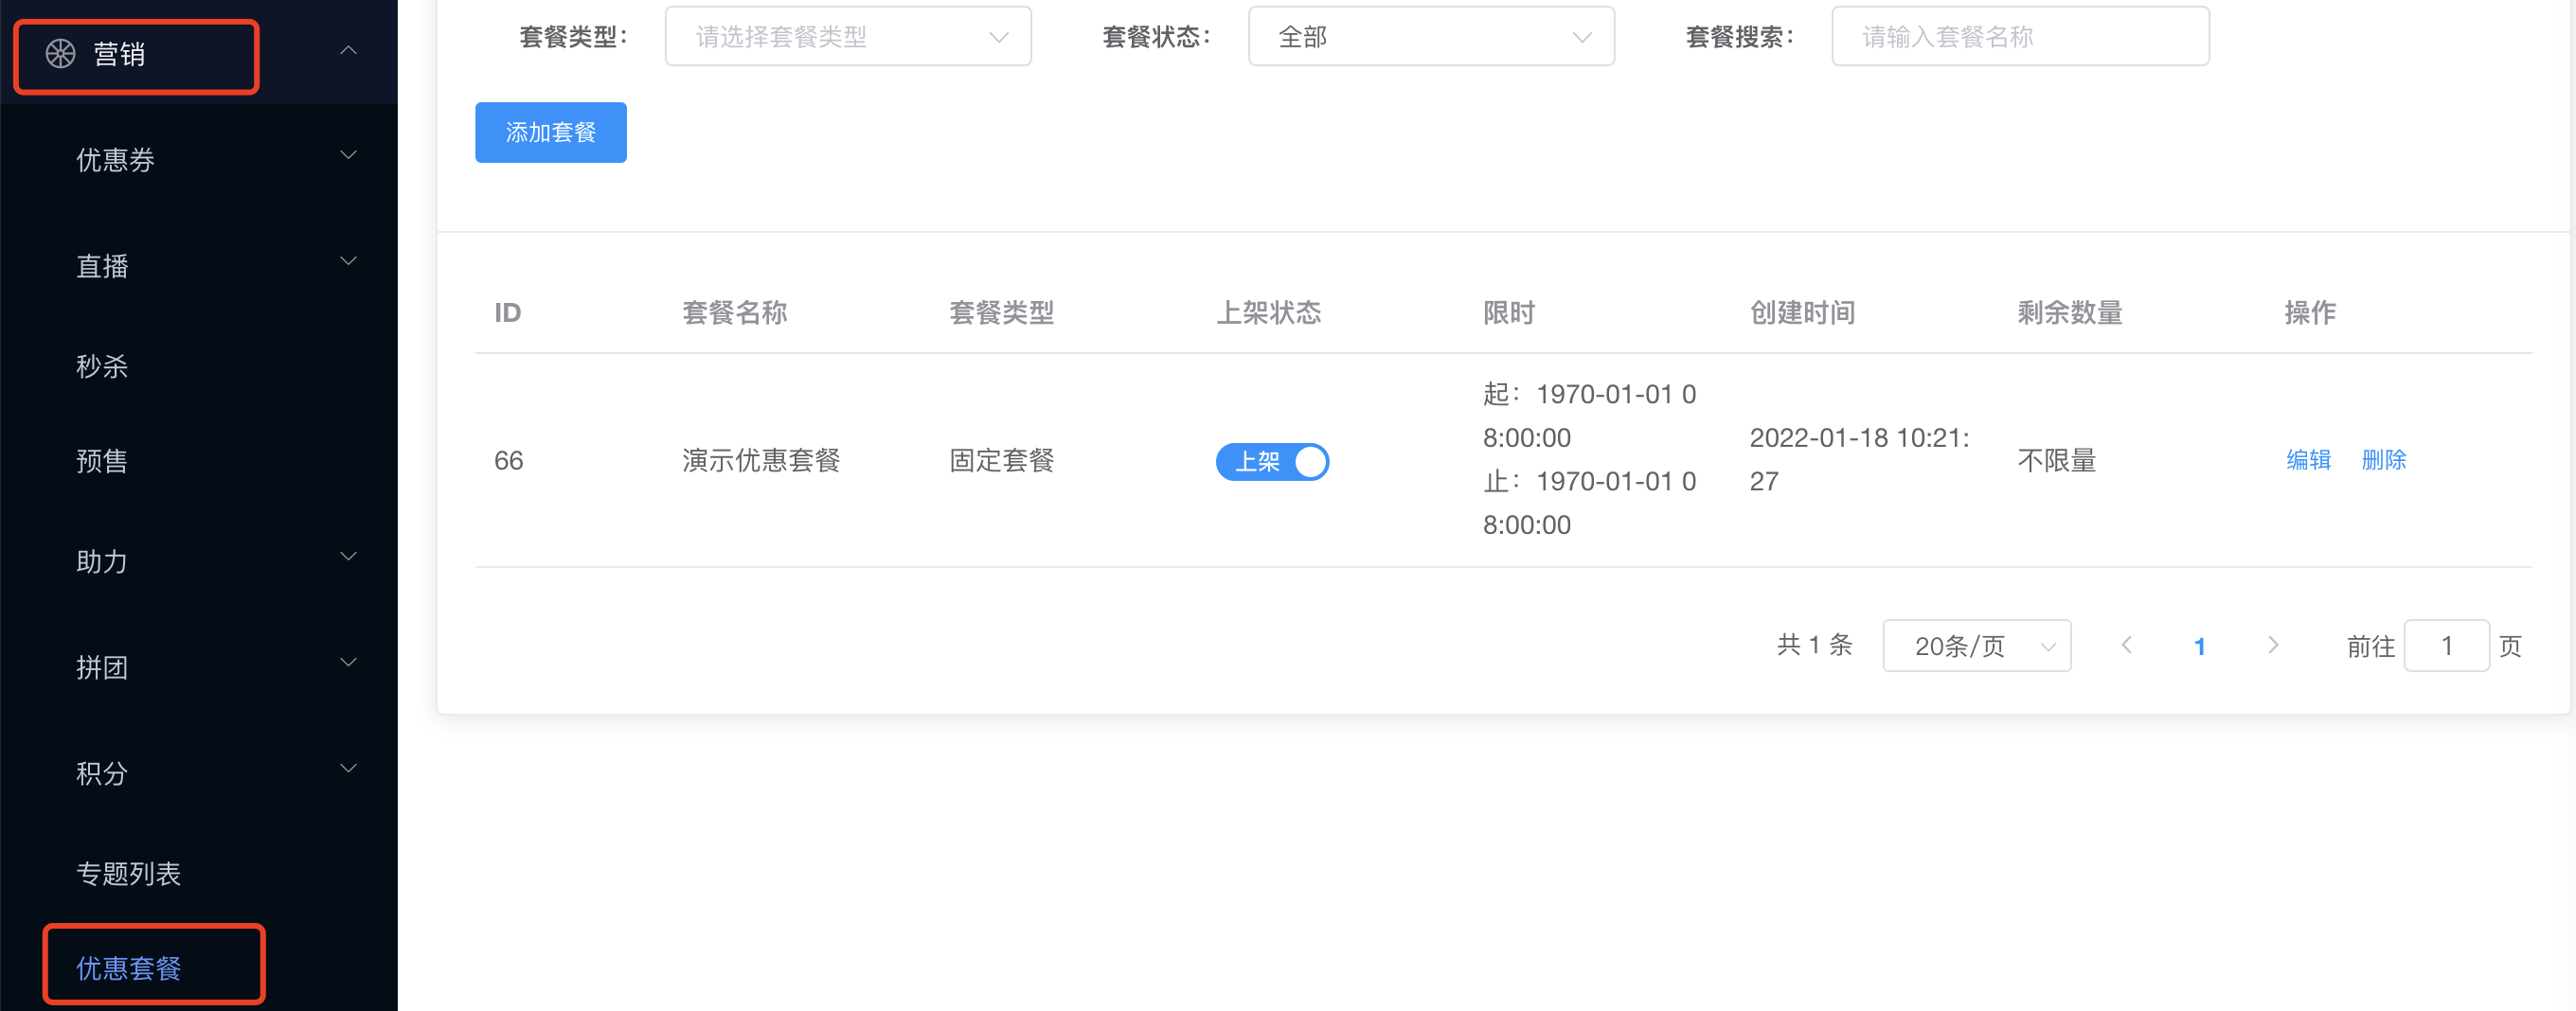The height and width of the screenshot is (1011, 2576).
Task: Click the 营销 marketing icon in sidebar
Action: [x=60, y=54]
